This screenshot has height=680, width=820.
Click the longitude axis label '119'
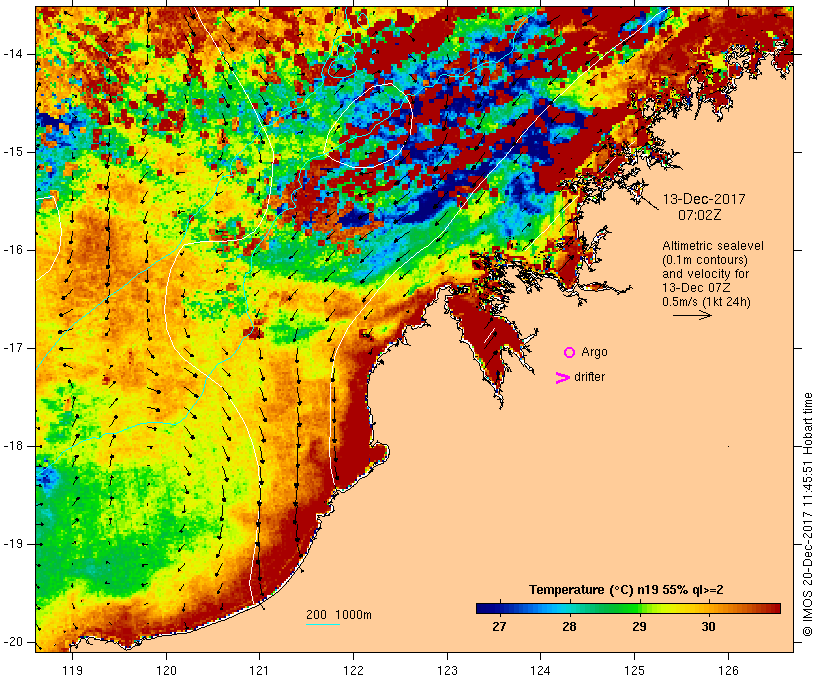72,670
